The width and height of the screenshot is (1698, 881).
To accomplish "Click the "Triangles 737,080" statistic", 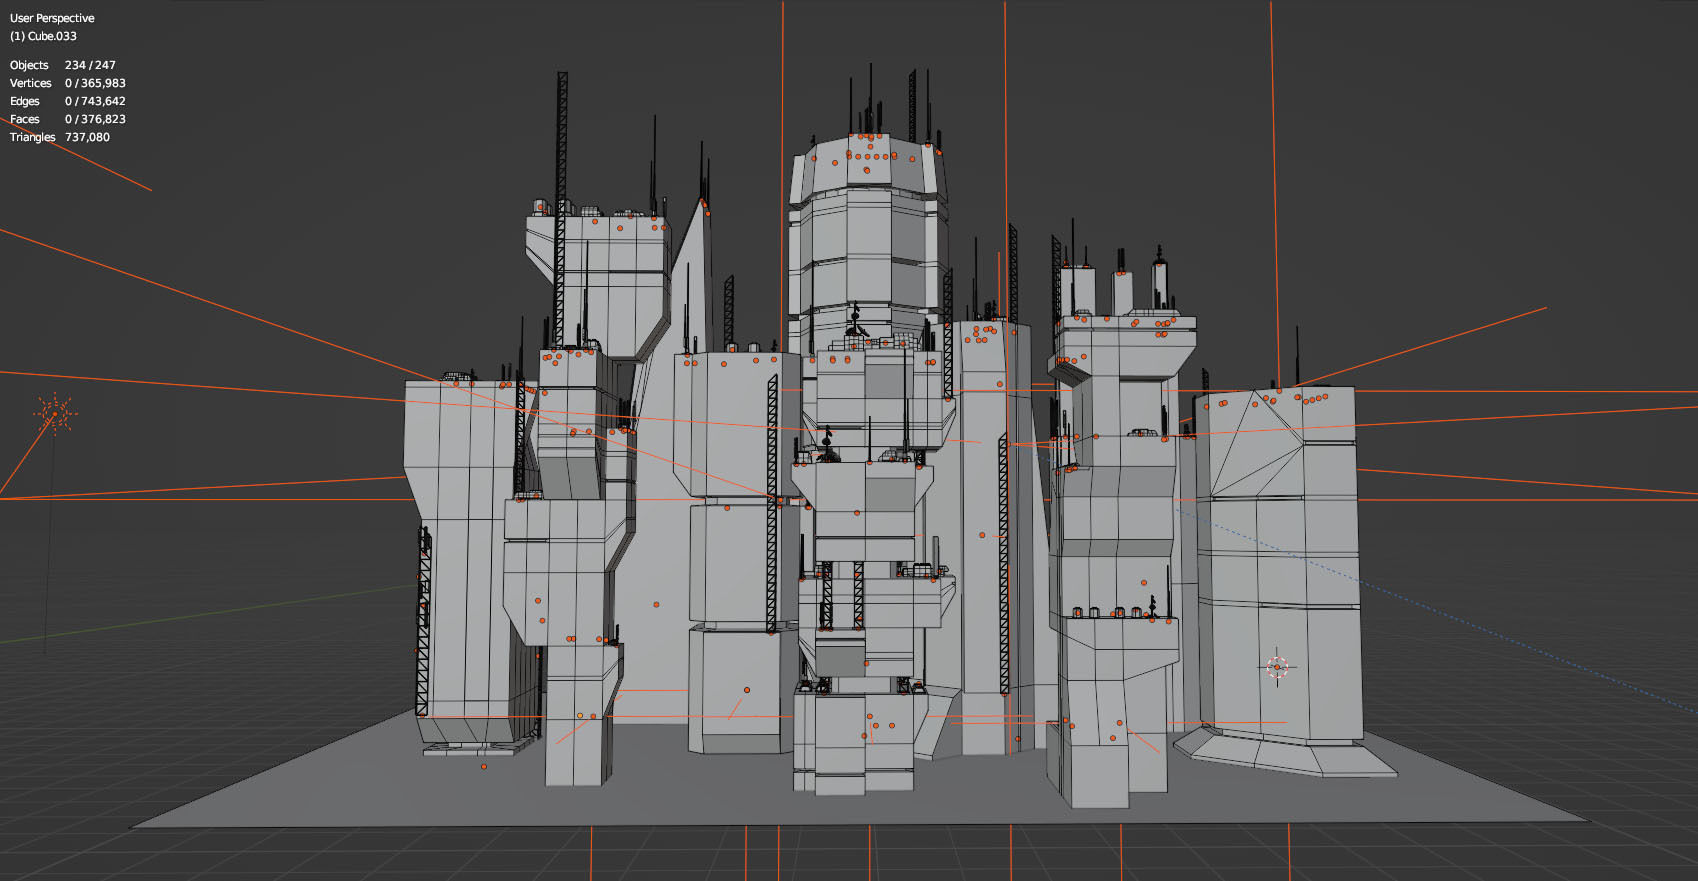I will (60, 137).
